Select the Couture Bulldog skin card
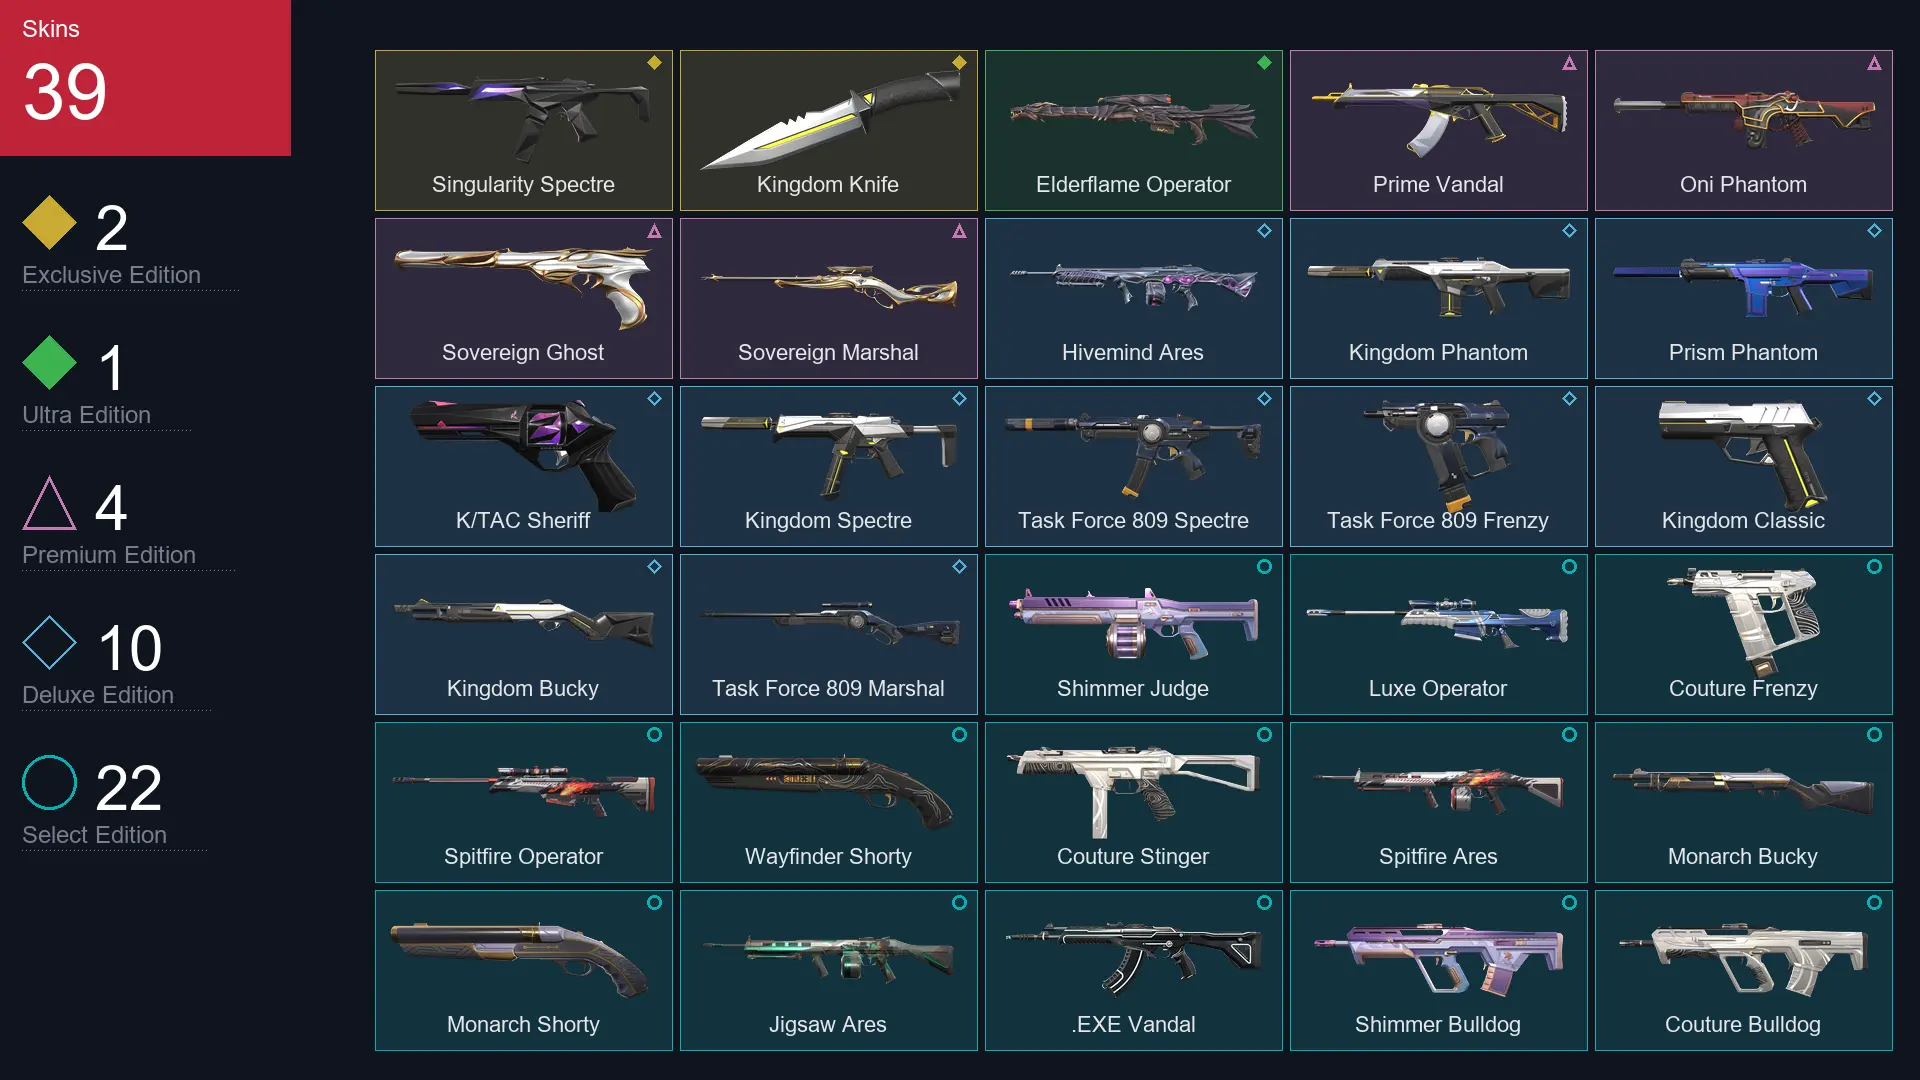1920x1080 pixels. (x=1743, y=970)
